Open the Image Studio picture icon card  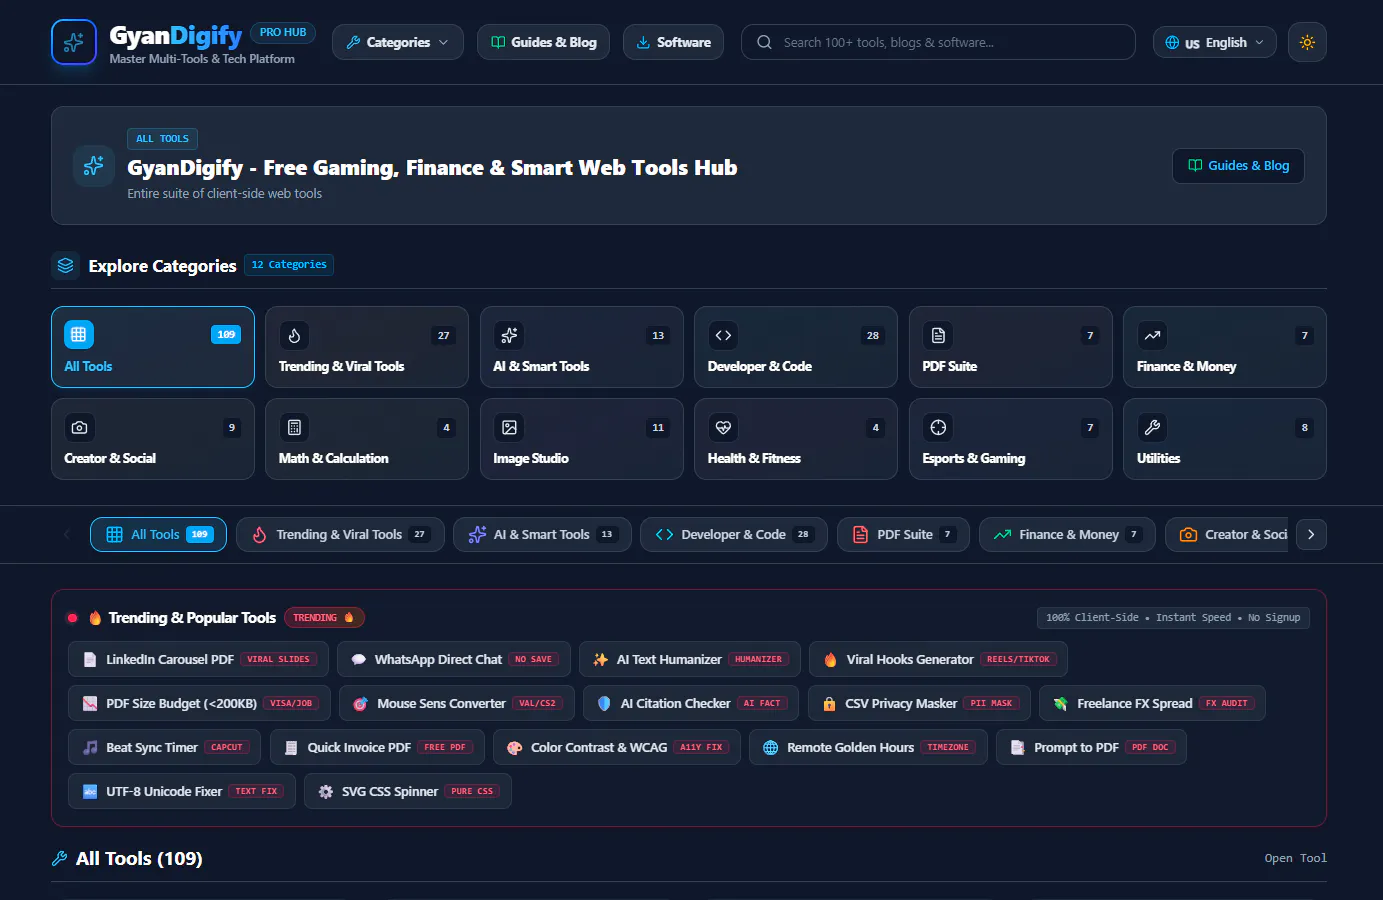pos(582,439)
